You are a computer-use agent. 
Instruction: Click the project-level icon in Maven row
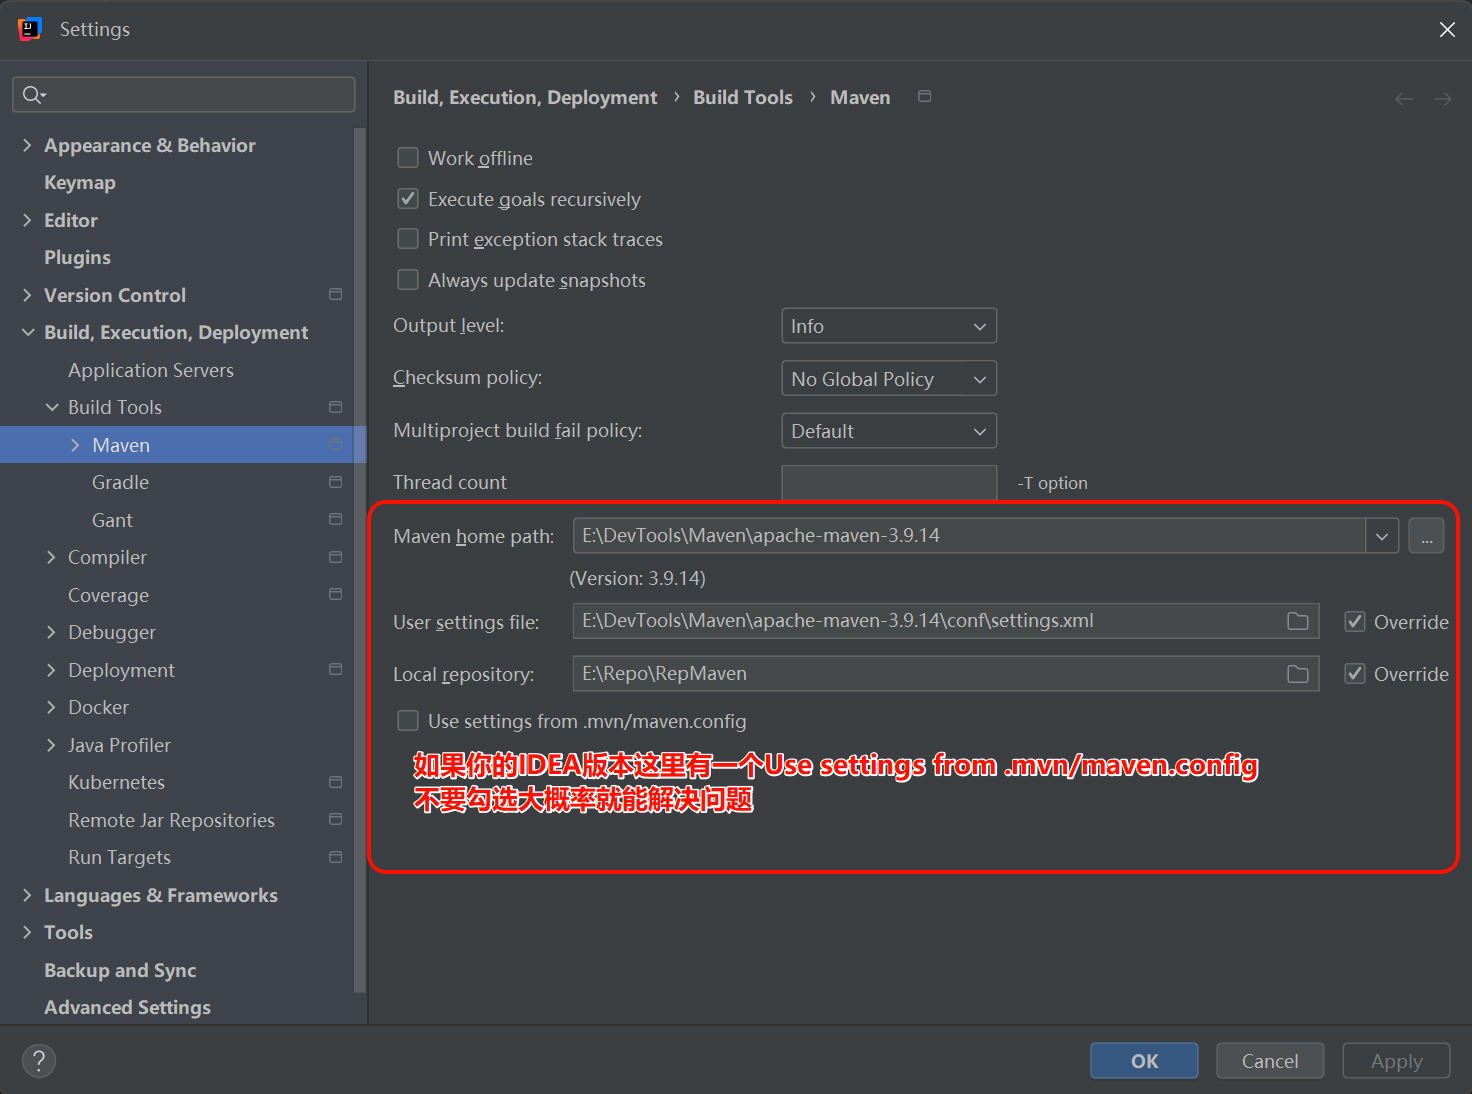point(336,444)
